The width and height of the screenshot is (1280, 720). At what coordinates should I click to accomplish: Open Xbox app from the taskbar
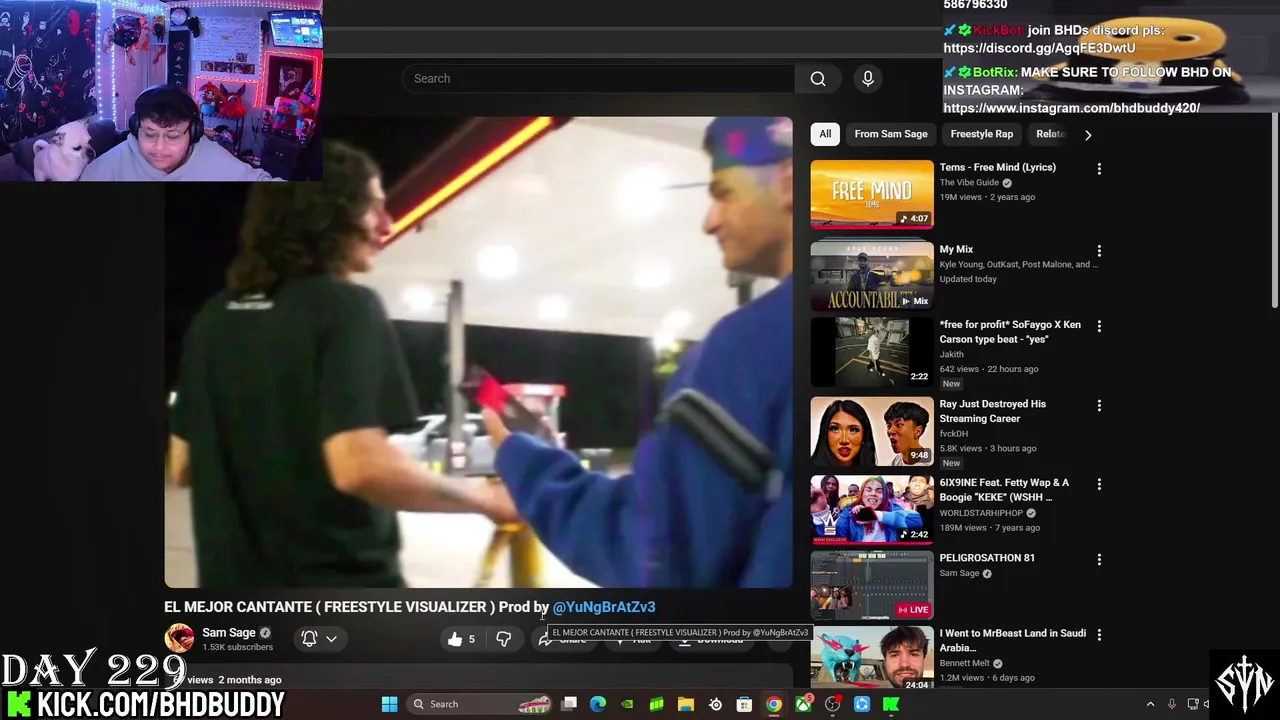[x=803, y=704]
